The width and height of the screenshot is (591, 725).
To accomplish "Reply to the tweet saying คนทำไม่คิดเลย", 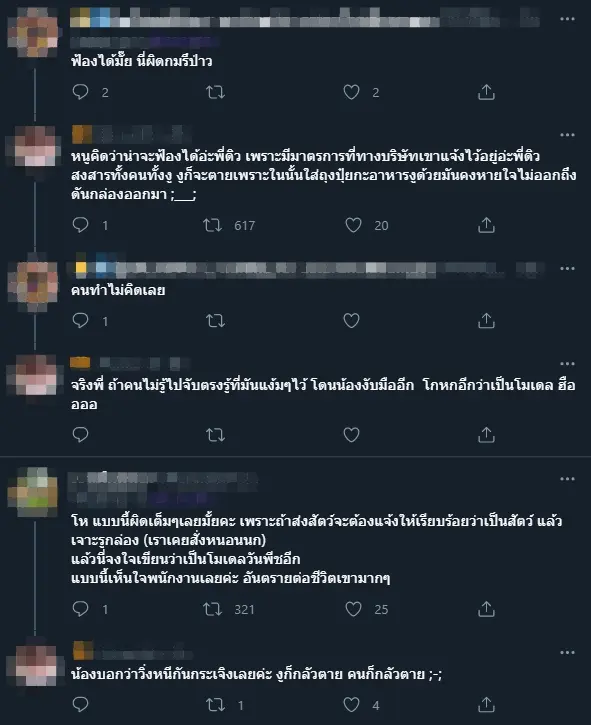I will 80,320.
